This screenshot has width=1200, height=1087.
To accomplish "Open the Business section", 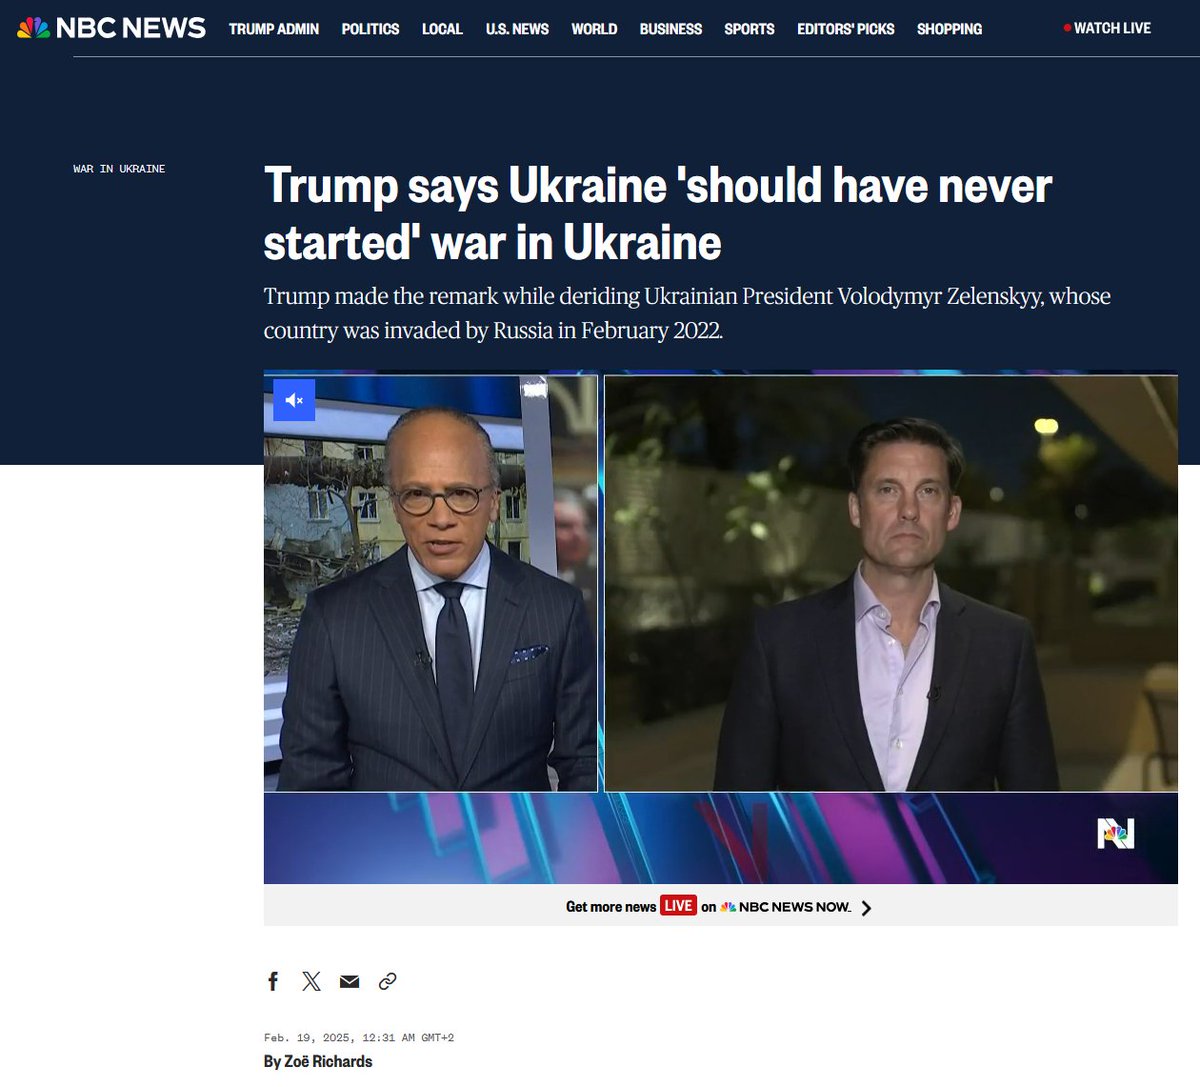I will pyautogui.click(x=671, y=29).
